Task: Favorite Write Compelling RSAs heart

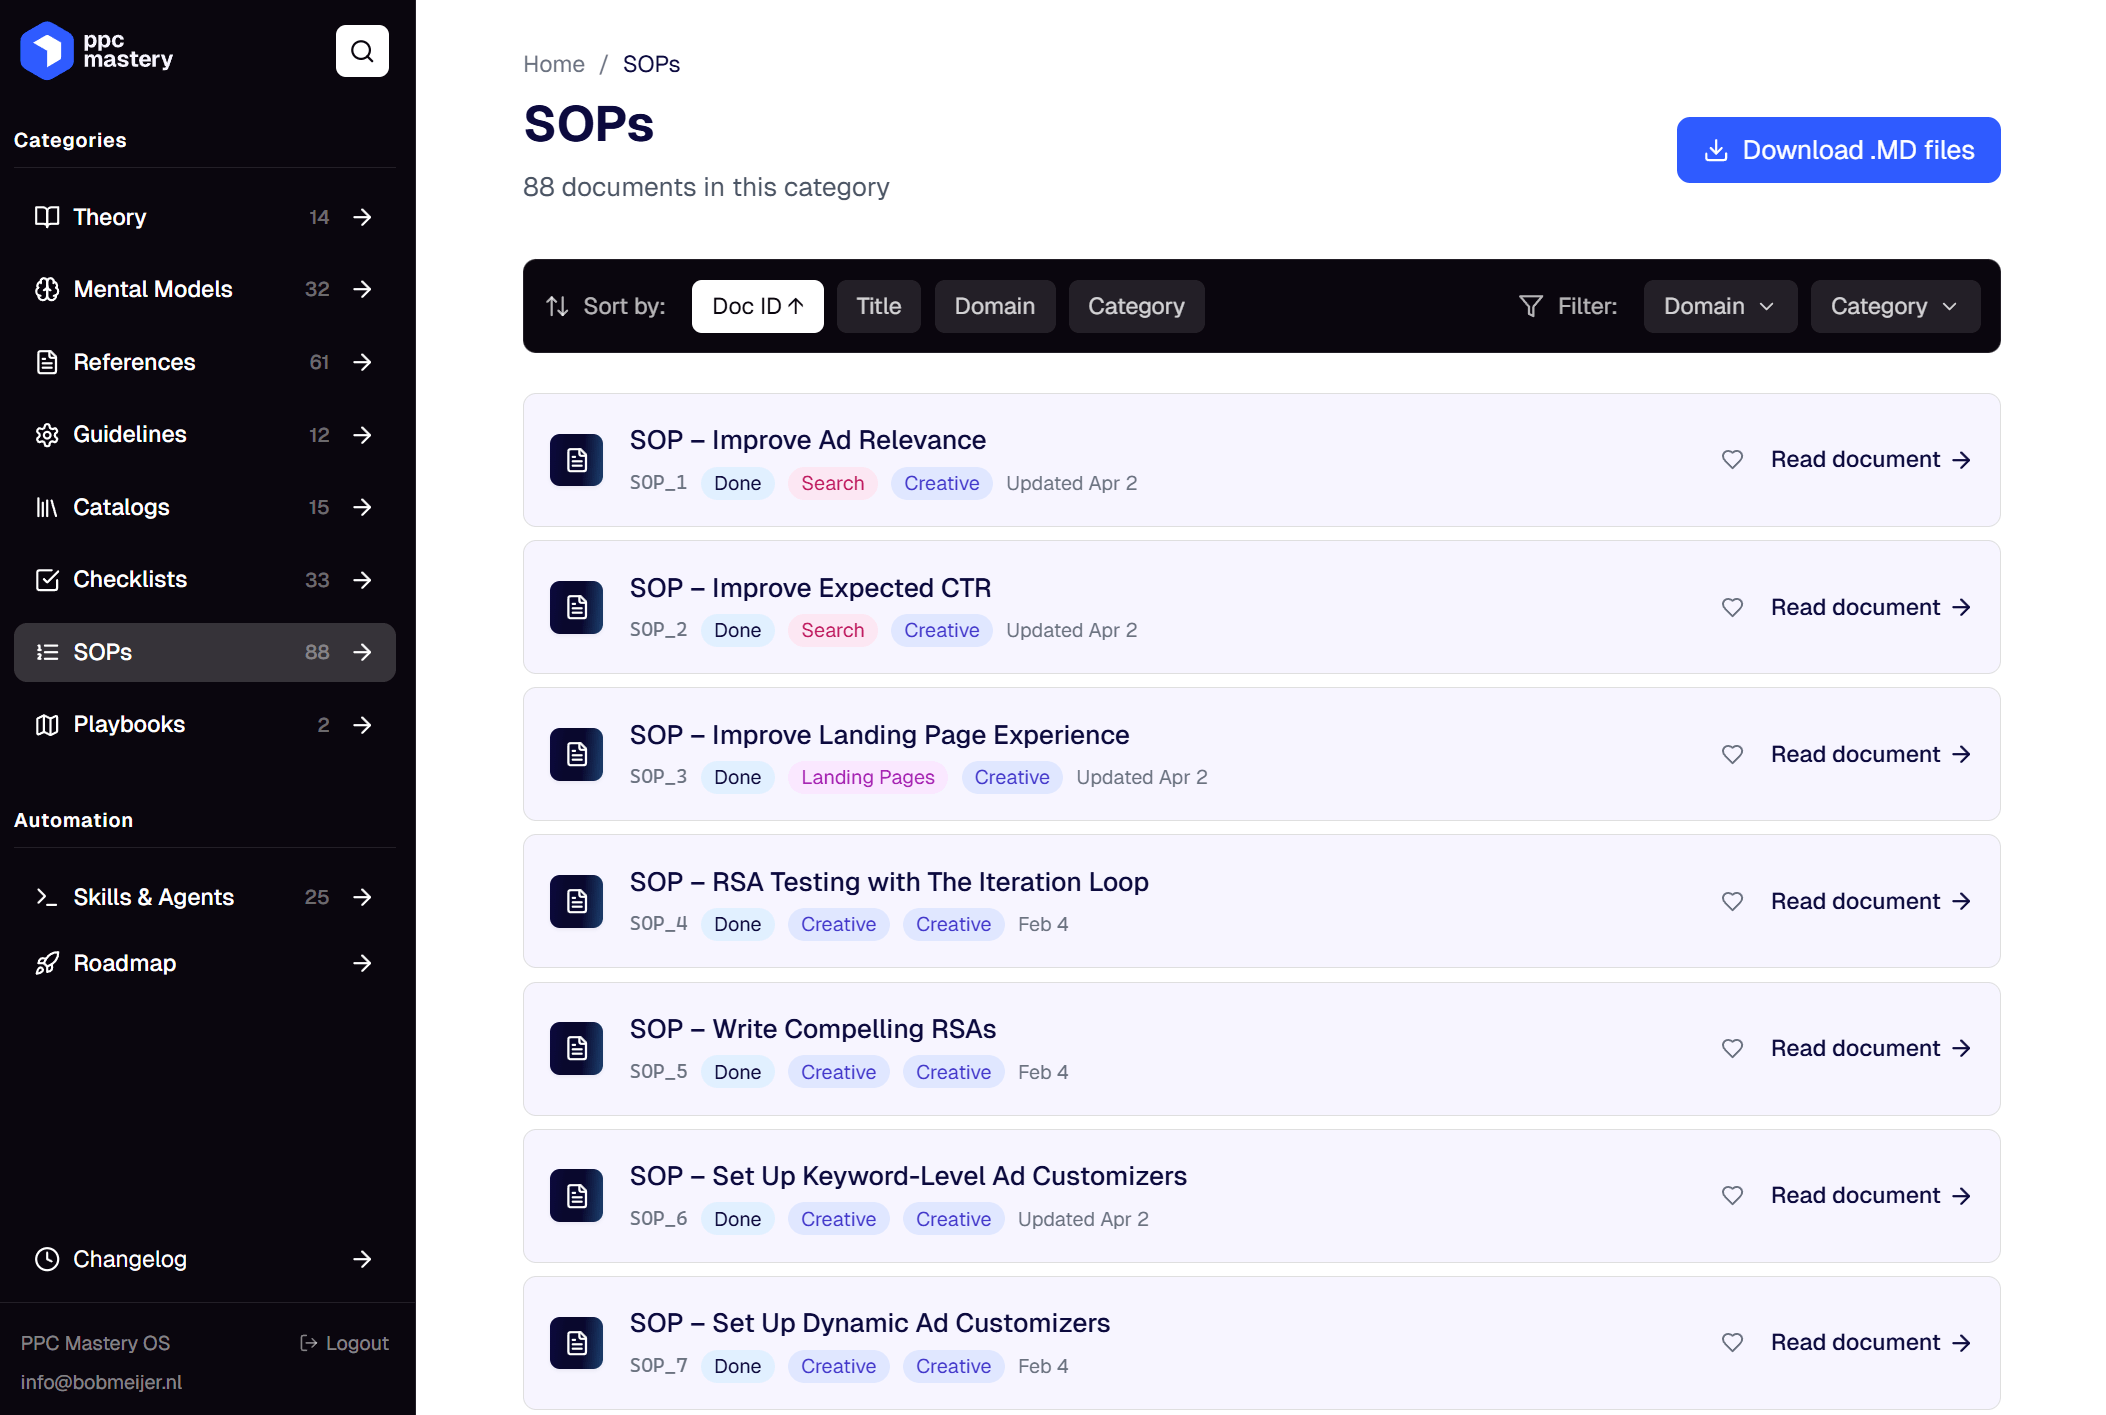Action: point(1732,1048)
